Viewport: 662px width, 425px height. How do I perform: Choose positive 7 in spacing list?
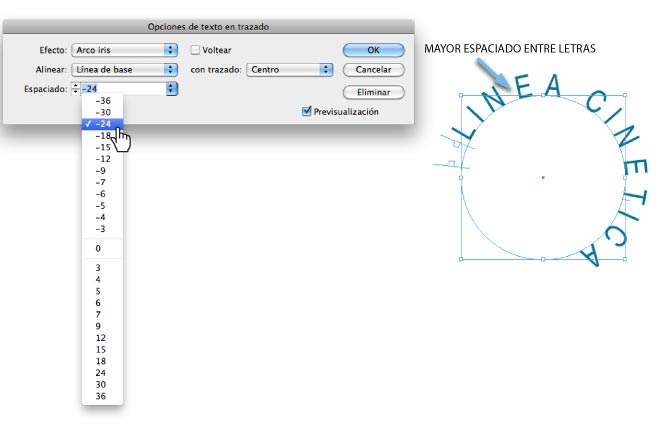[x=103, y=314]
